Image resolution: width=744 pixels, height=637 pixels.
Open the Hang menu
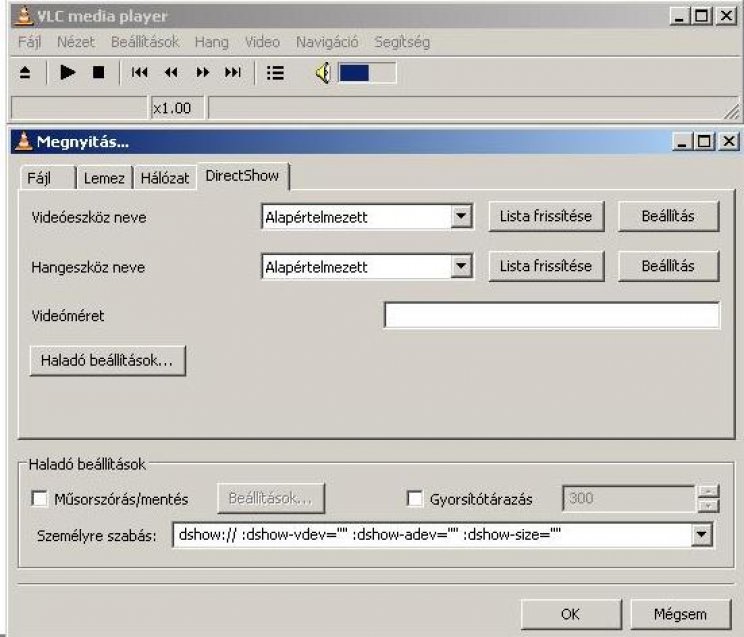(212, 42)
